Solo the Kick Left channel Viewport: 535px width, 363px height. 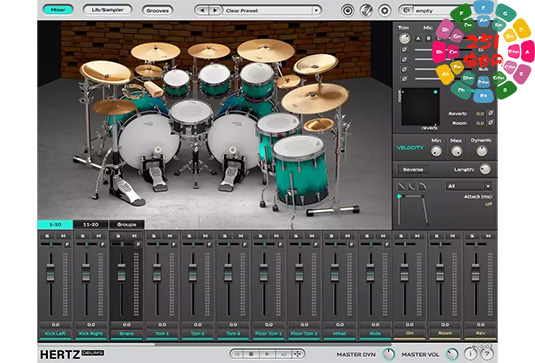[47, 236]
